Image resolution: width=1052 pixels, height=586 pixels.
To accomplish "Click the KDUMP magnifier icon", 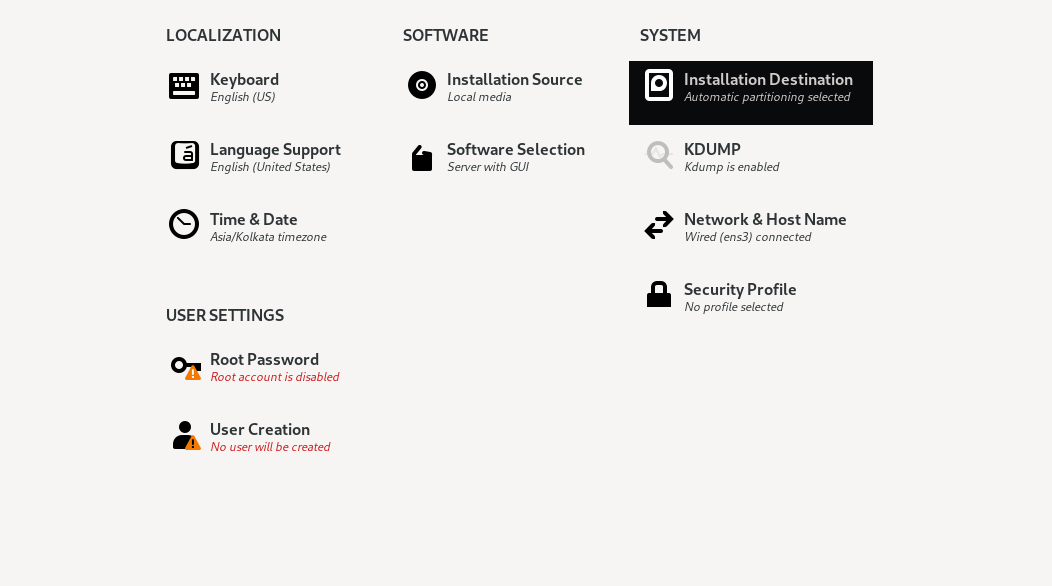I will pyautogui.click(x=659, y=155).
